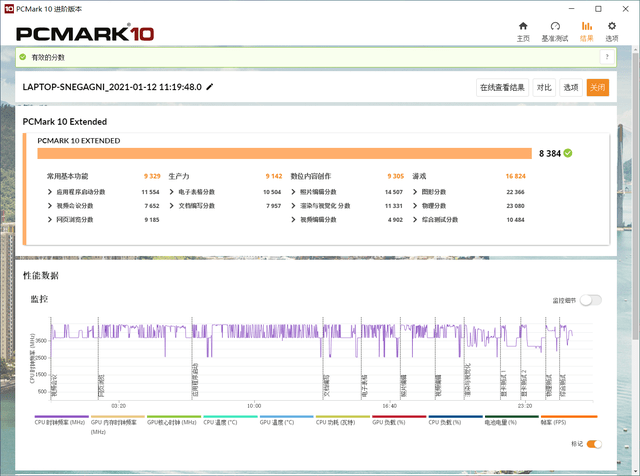Click the 帧率 (FPS) orange legend item
This screenshot has height=476, width=640.
[569, 422]
